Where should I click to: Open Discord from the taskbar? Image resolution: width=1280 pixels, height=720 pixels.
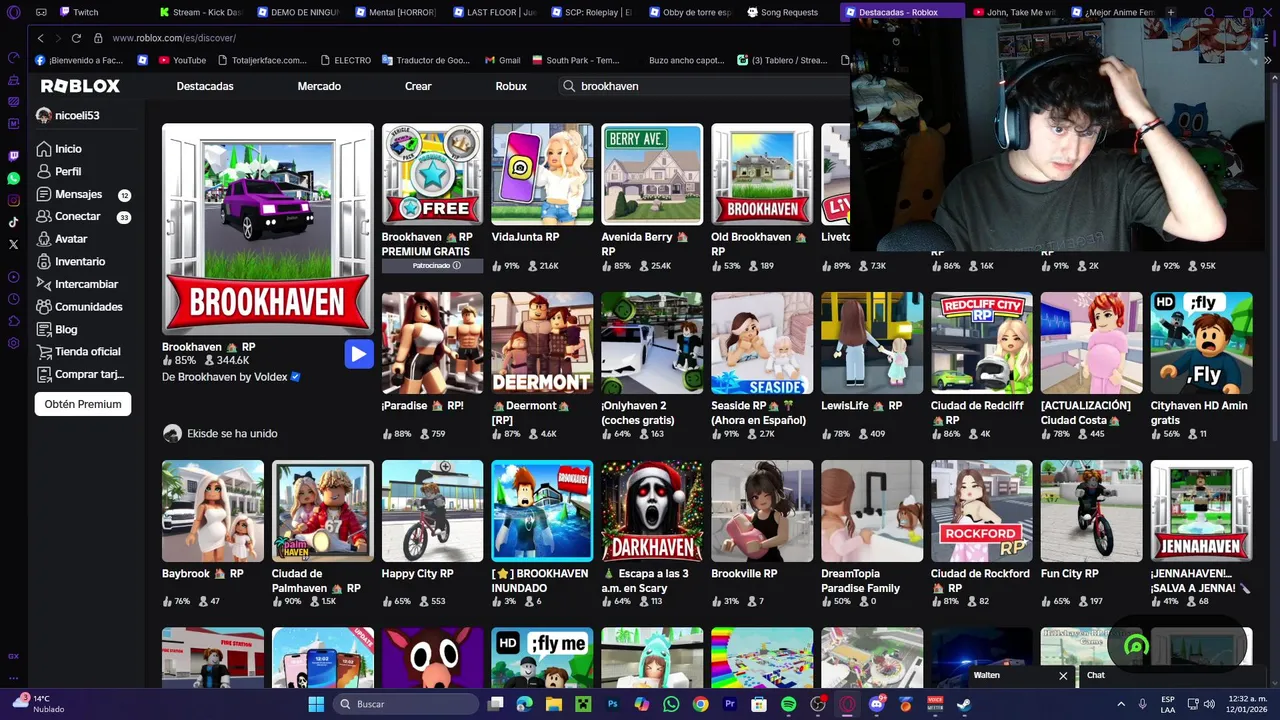pos(877,704)
